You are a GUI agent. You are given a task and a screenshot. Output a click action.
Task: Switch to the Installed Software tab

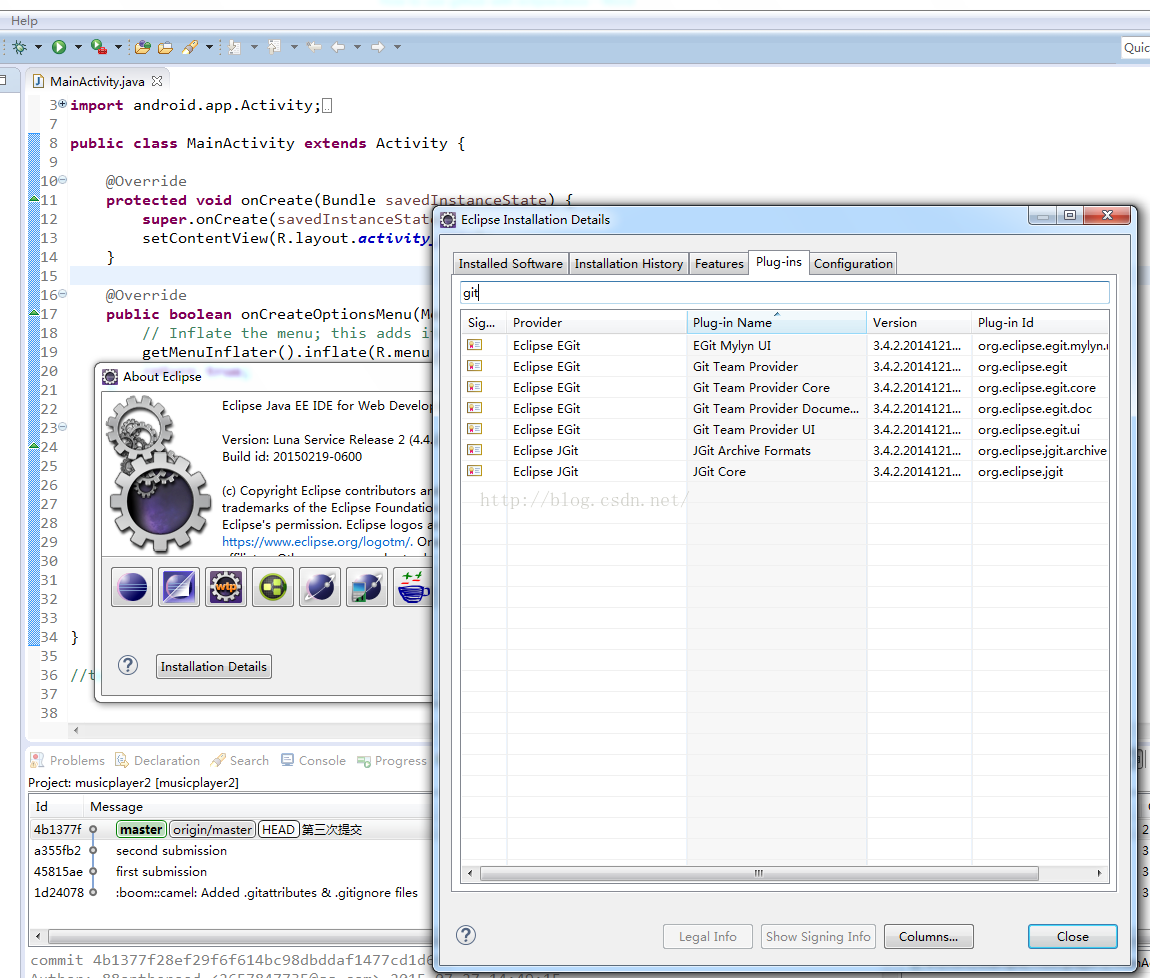tap(510, 263)
